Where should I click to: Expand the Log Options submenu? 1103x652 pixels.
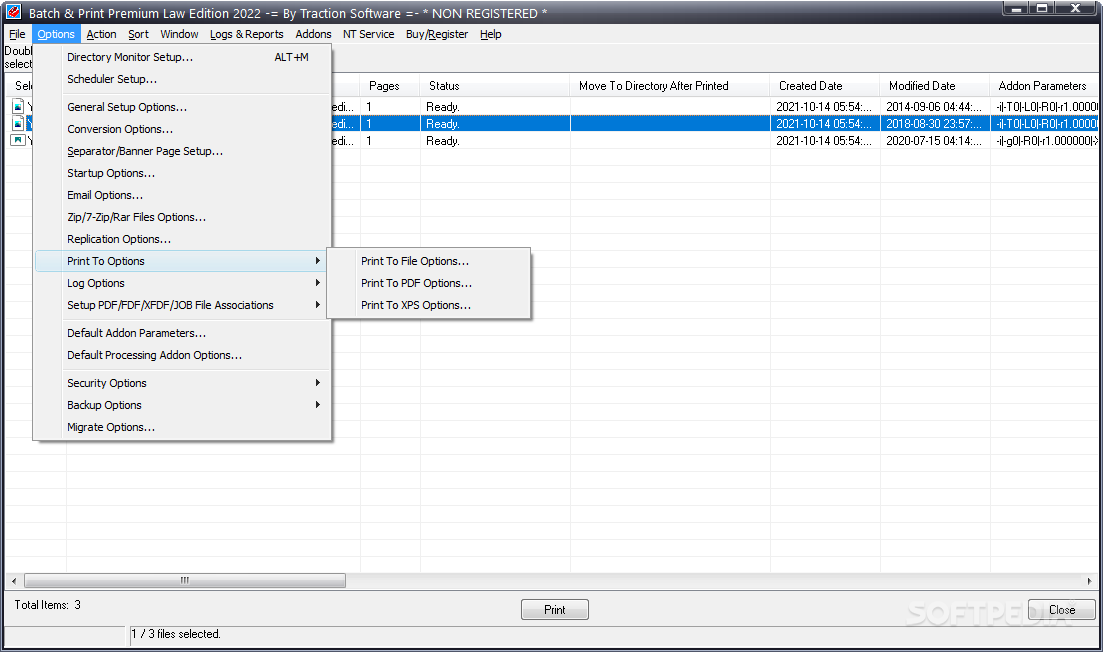[182, 283]
